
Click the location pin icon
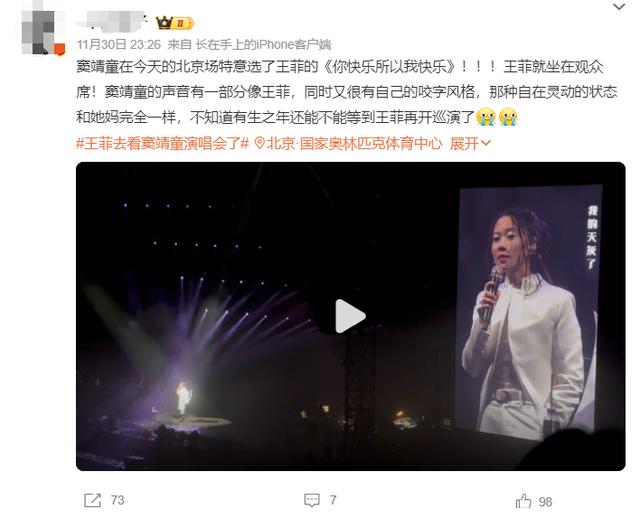[260, 144]
